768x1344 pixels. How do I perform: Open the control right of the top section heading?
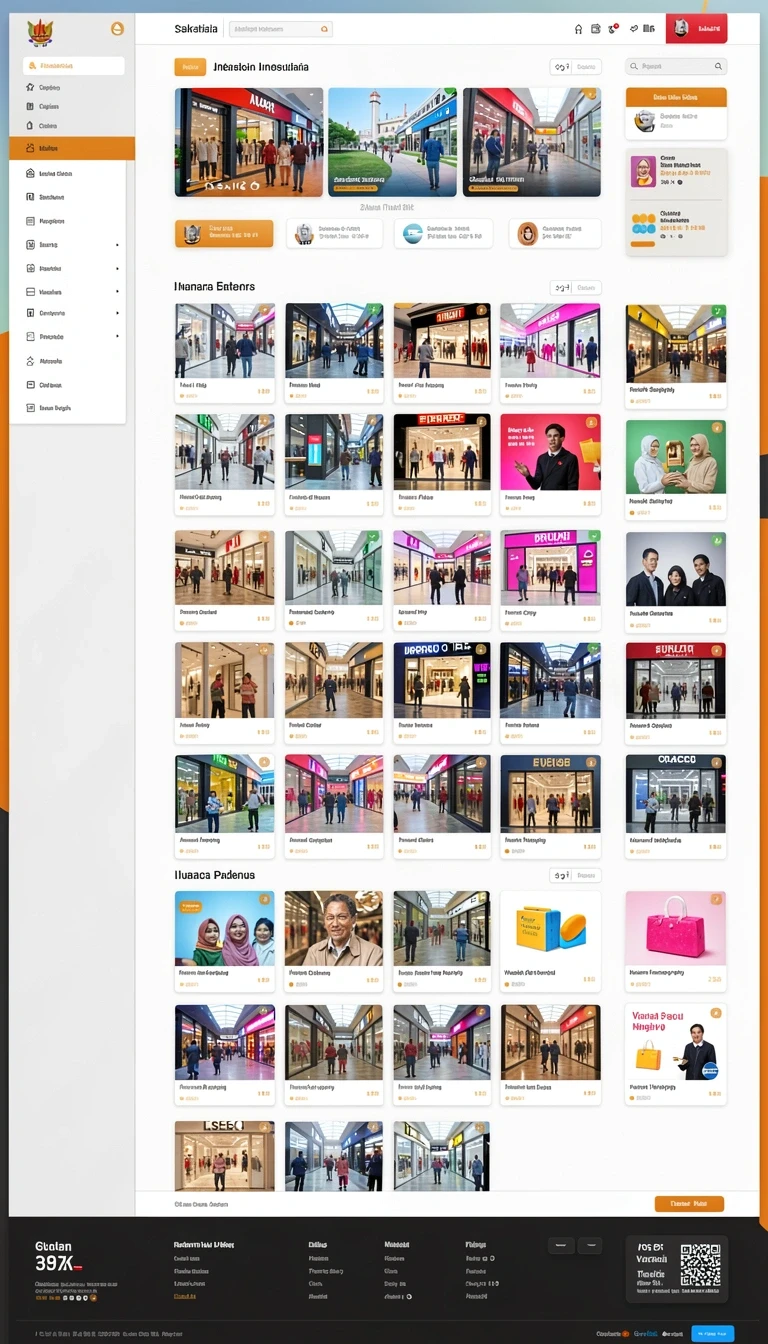[x=575, y=67]
